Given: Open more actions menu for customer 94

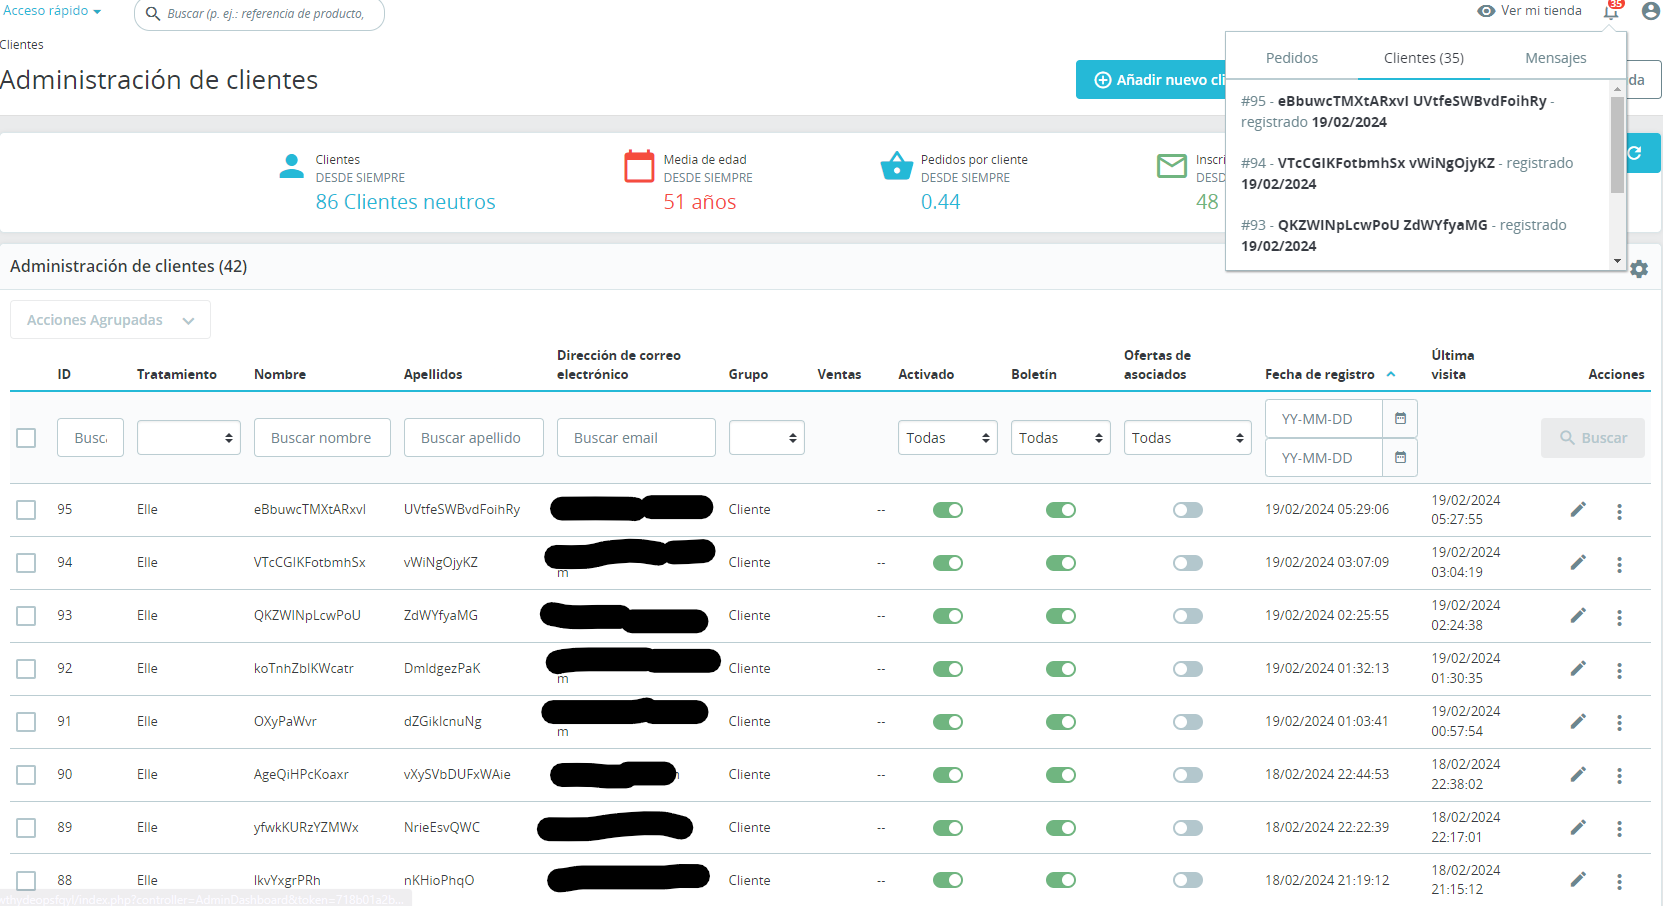Looking at the screenshot, I should tap(1619, 565).
